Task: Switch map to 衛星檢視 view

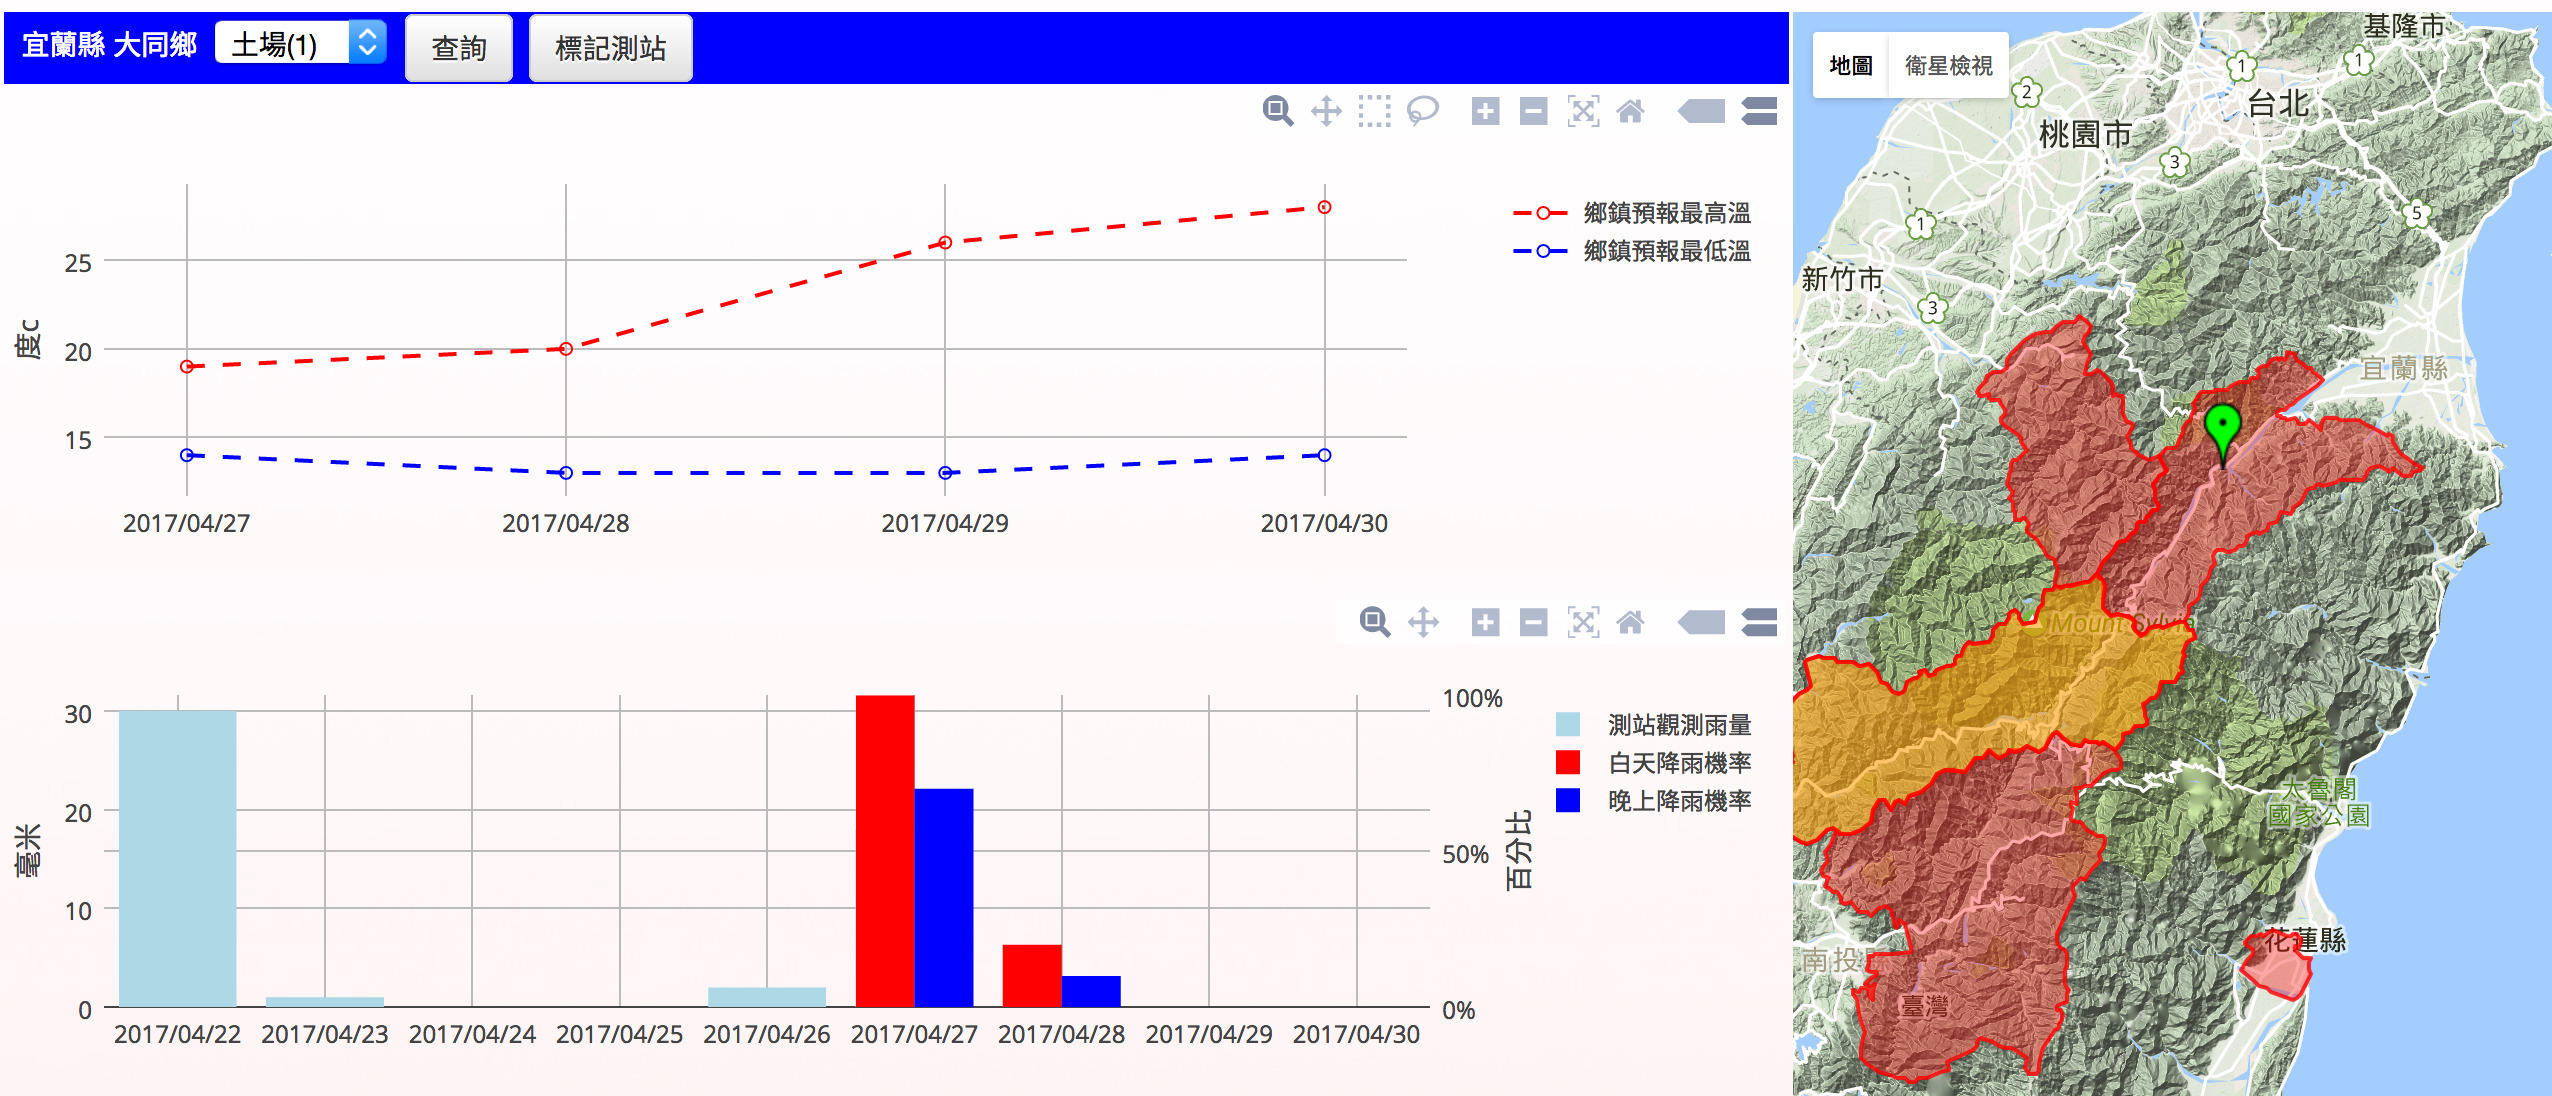Action: pos(1947,66)
